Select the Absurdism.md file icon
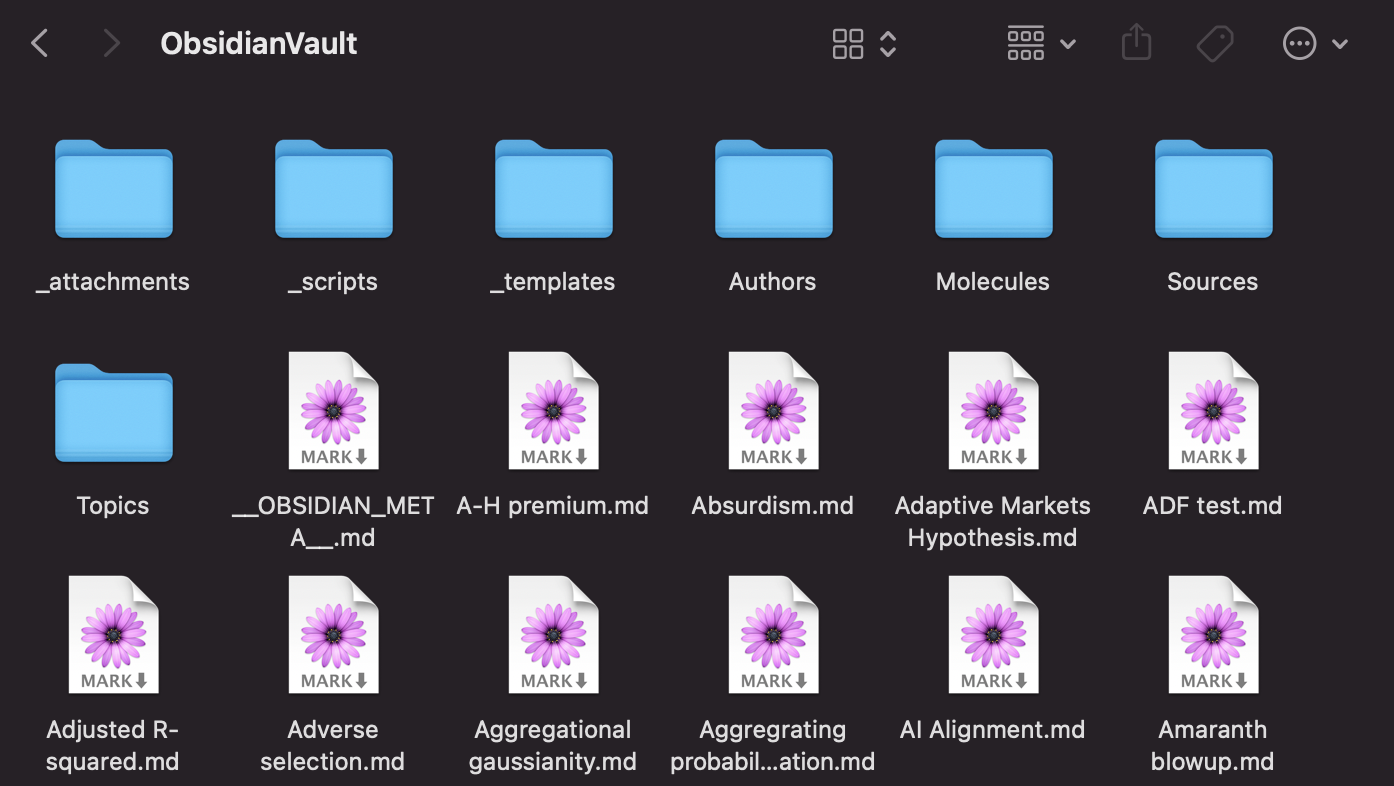Image resolution: width=1394 pixels, height=786 pixels. point(773,411)
